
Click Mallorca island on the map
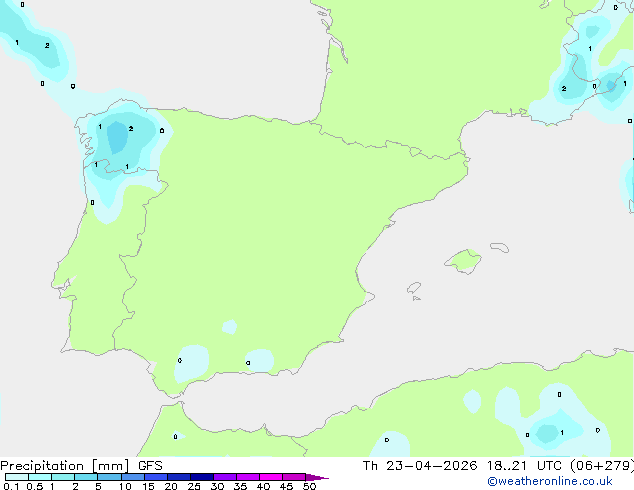[464, 261]
